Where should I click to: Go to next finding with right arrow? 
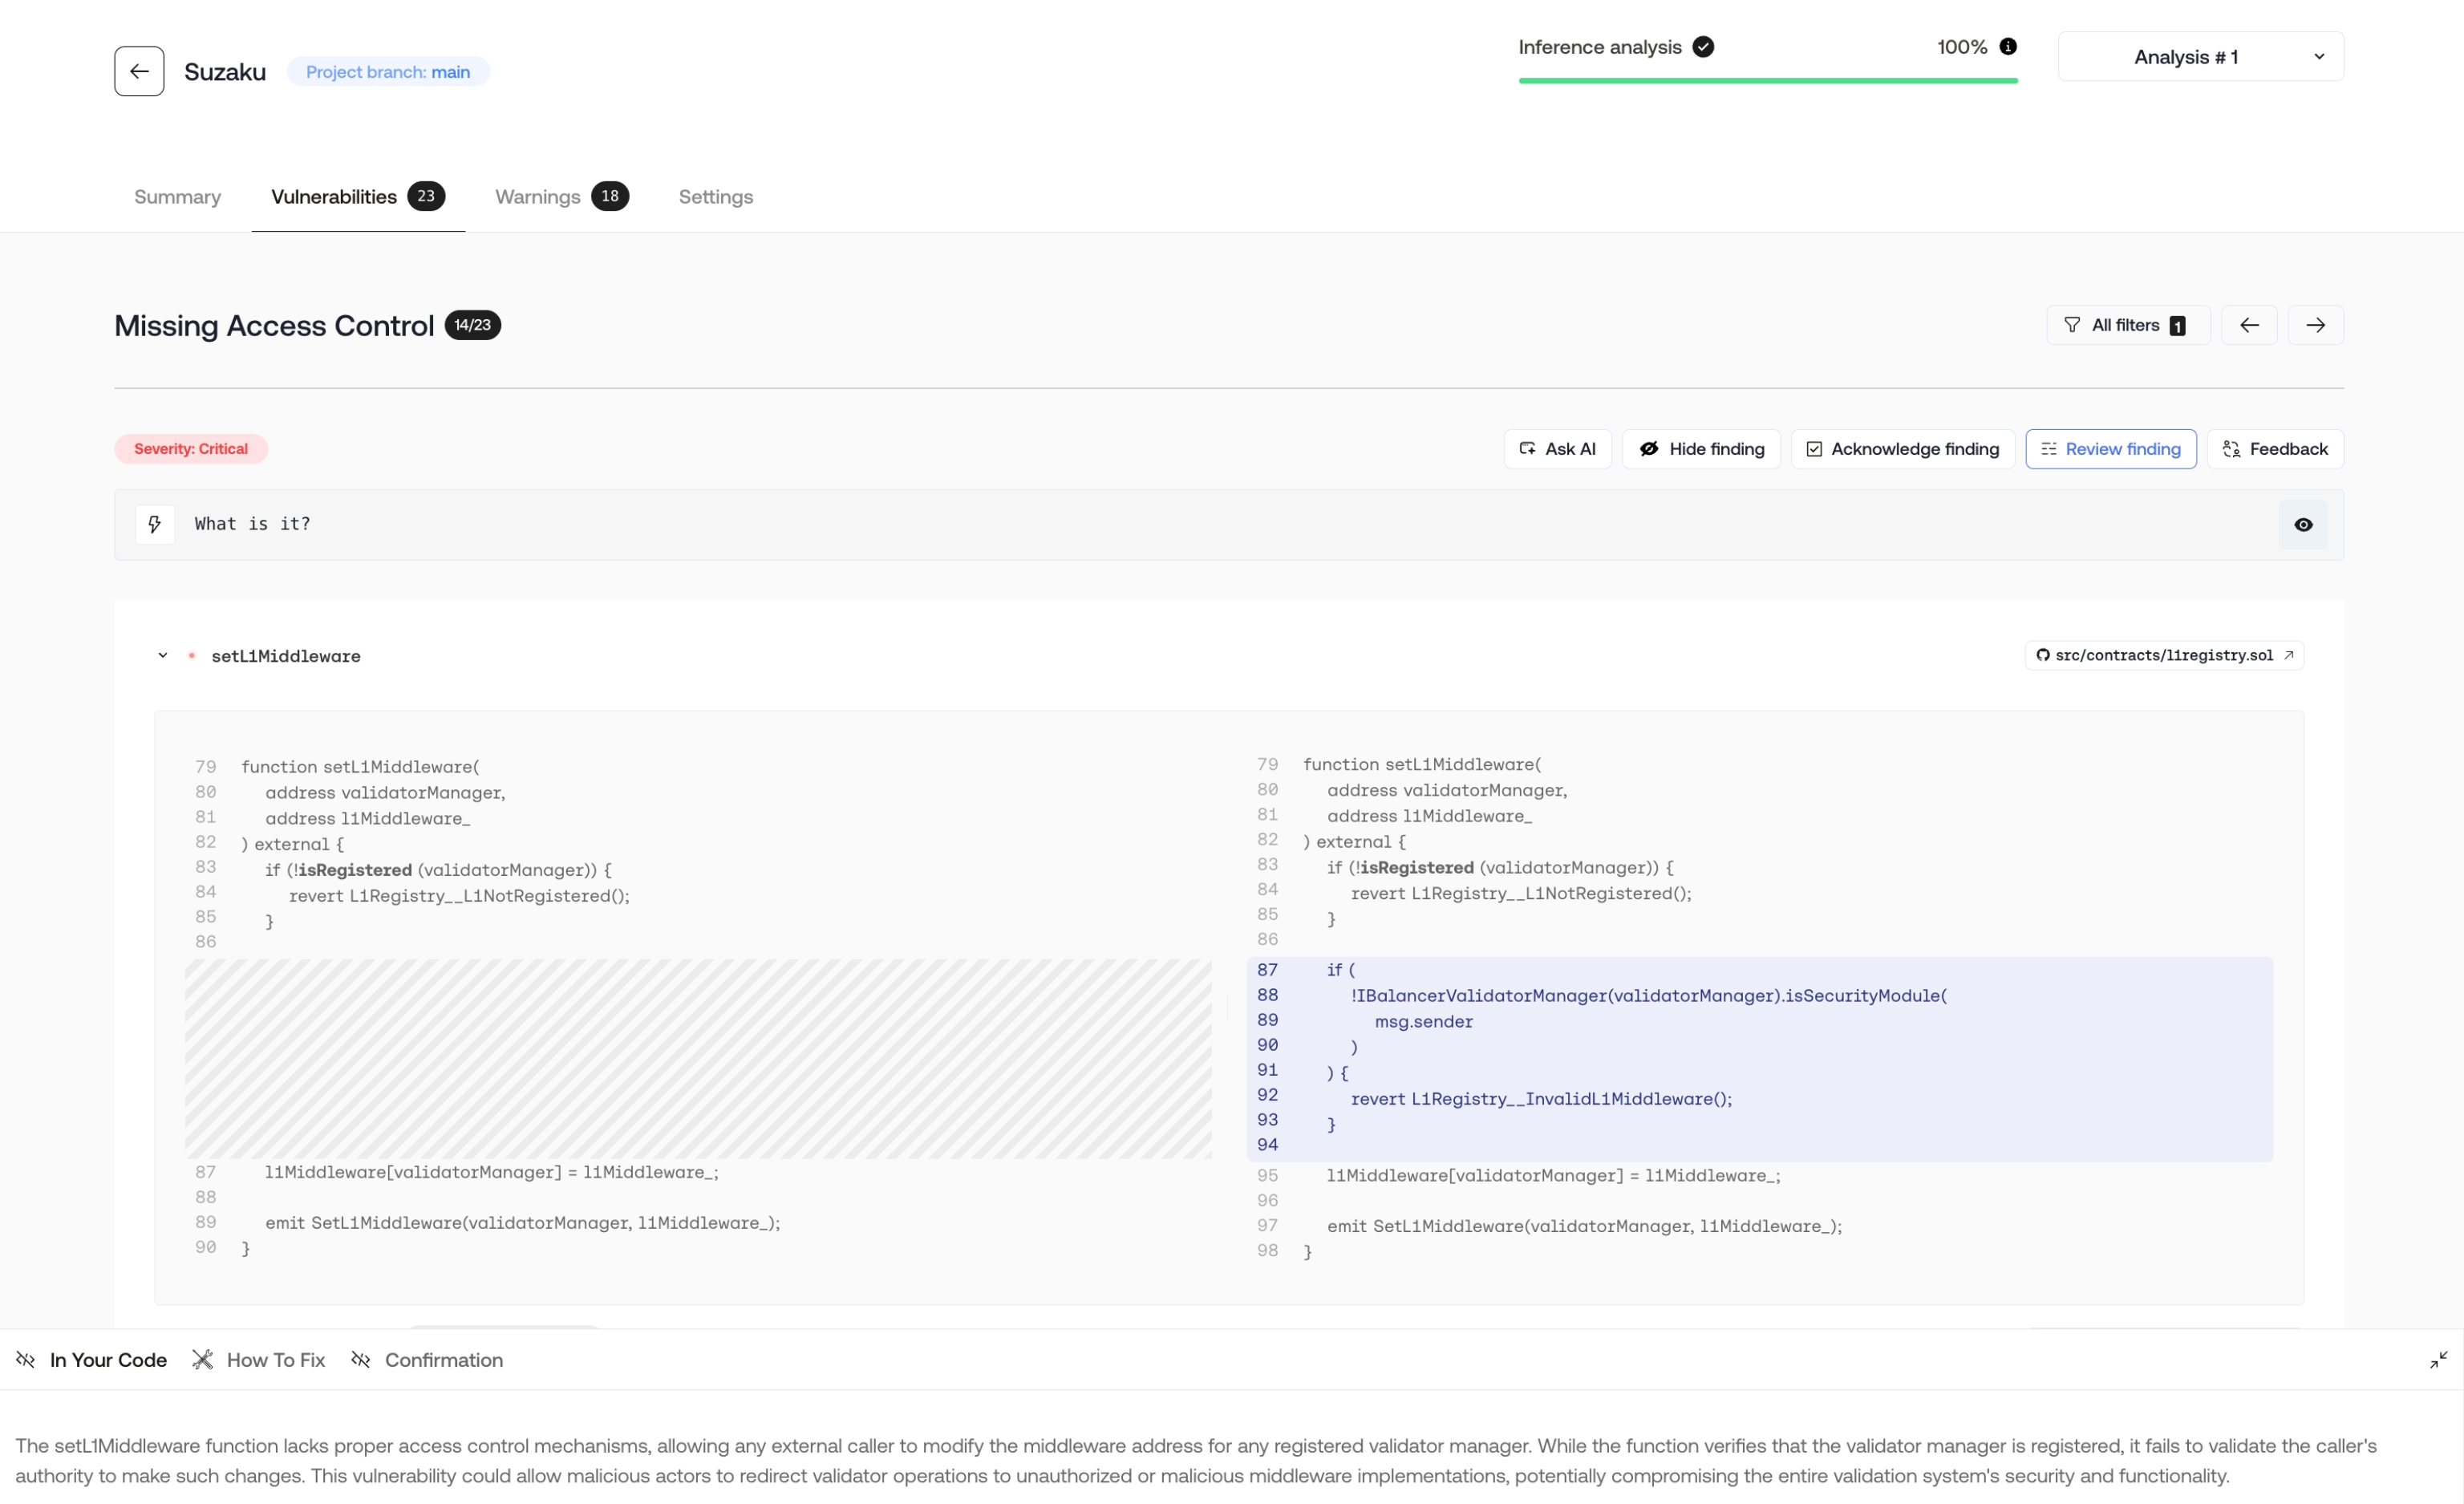(2315, 325)
